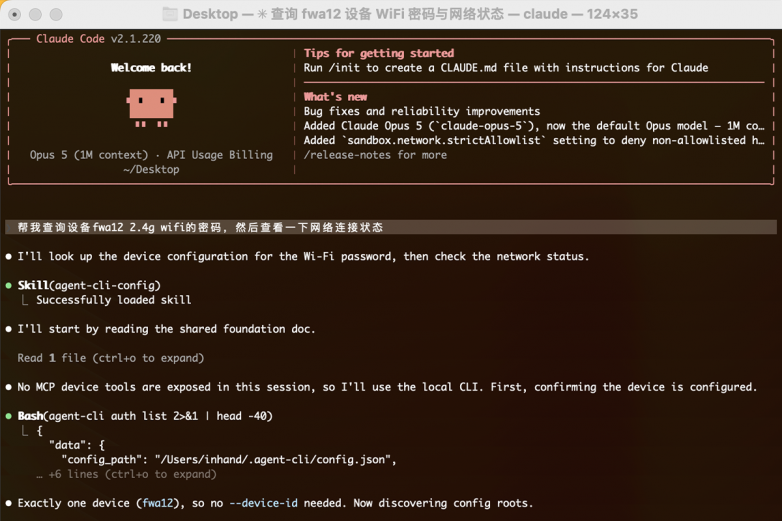
Task: Click the 'No MCP device tools are exposed' message
Action: click(x=388, y=387)
